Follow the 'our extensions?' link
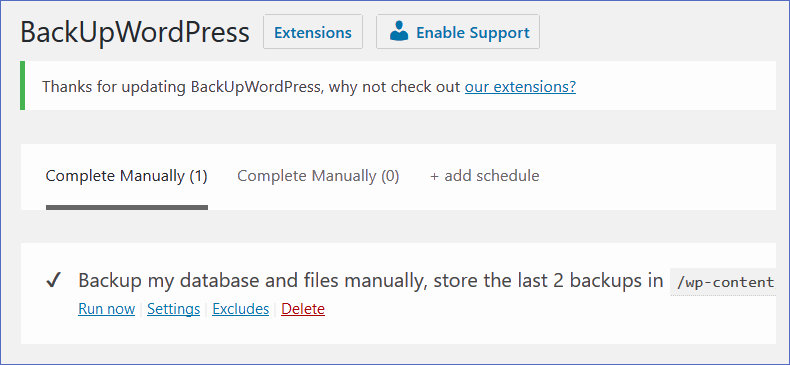The image size is (790, 365). pos(520,87)
